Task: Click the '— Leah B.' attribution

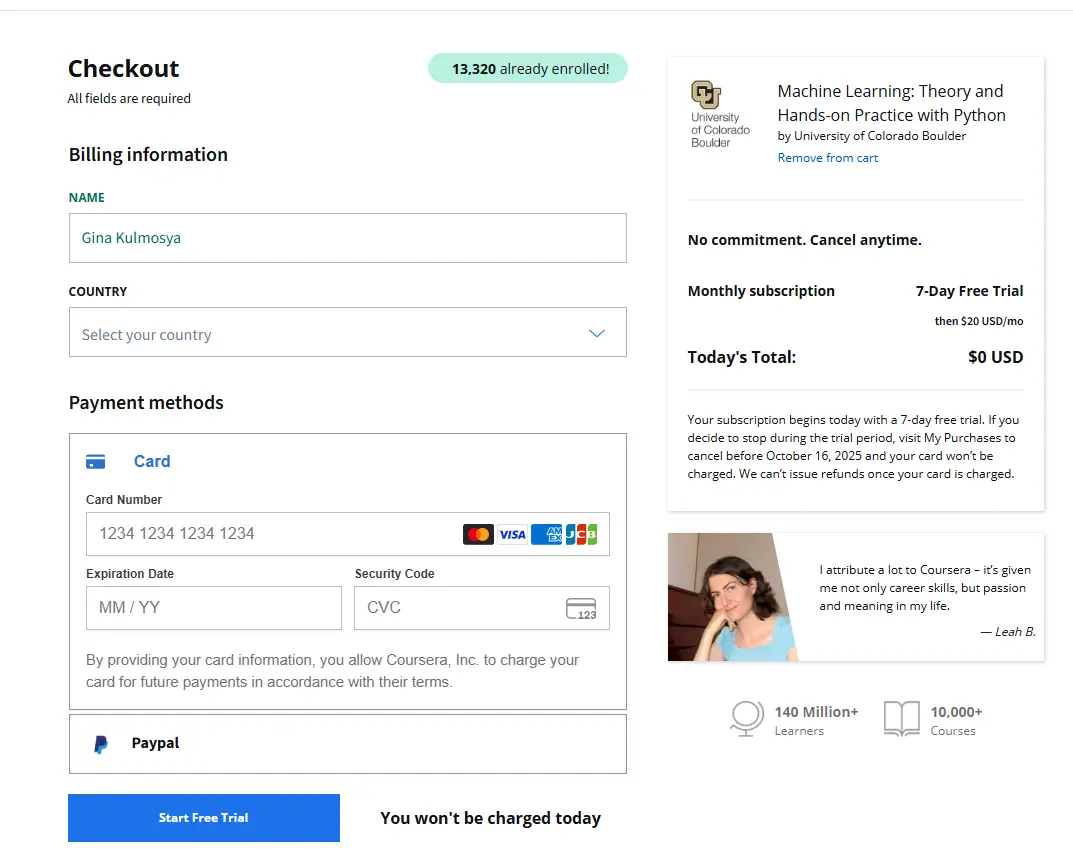Action: [x=1008, y=632]
